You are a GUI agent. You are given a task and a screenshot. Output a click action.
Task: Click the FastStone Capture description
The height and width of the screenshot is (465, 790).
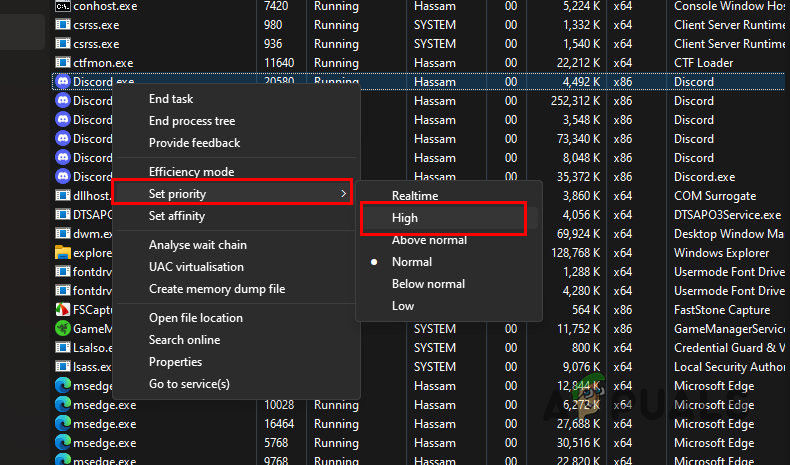coord(722,310)
